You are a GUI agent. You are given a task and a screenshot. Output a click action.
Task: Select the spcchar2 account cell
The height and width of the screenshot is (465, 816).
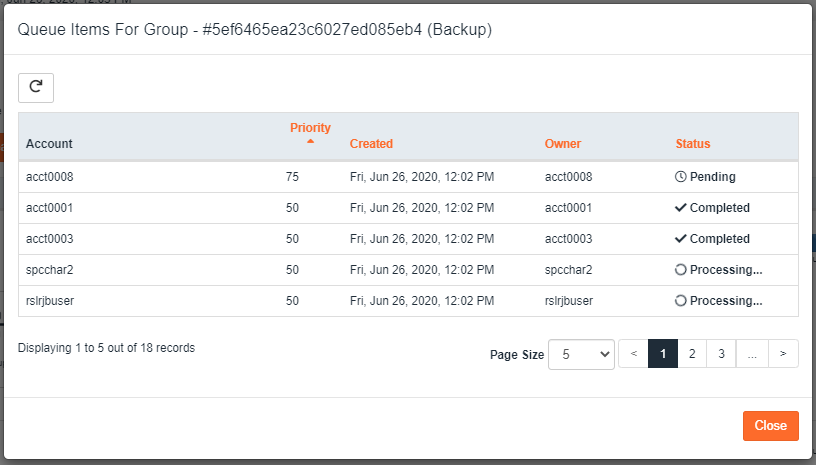tap(50, 270)
